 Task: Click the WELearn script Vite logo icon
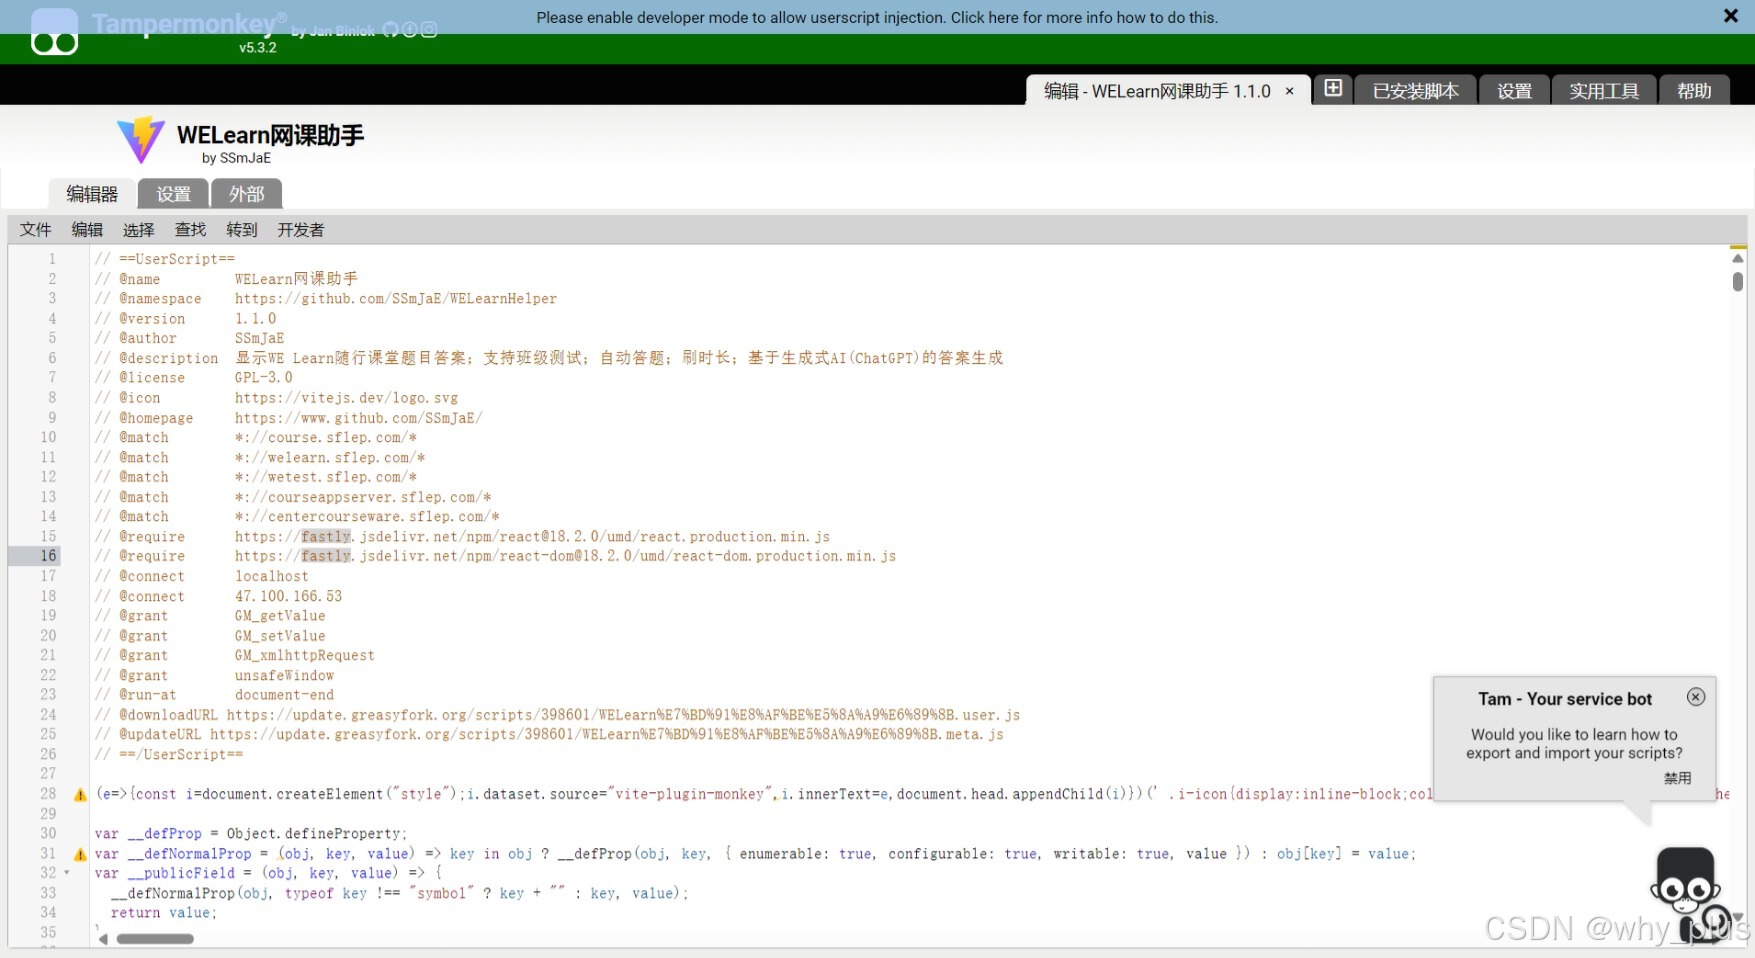click(141, 140)
